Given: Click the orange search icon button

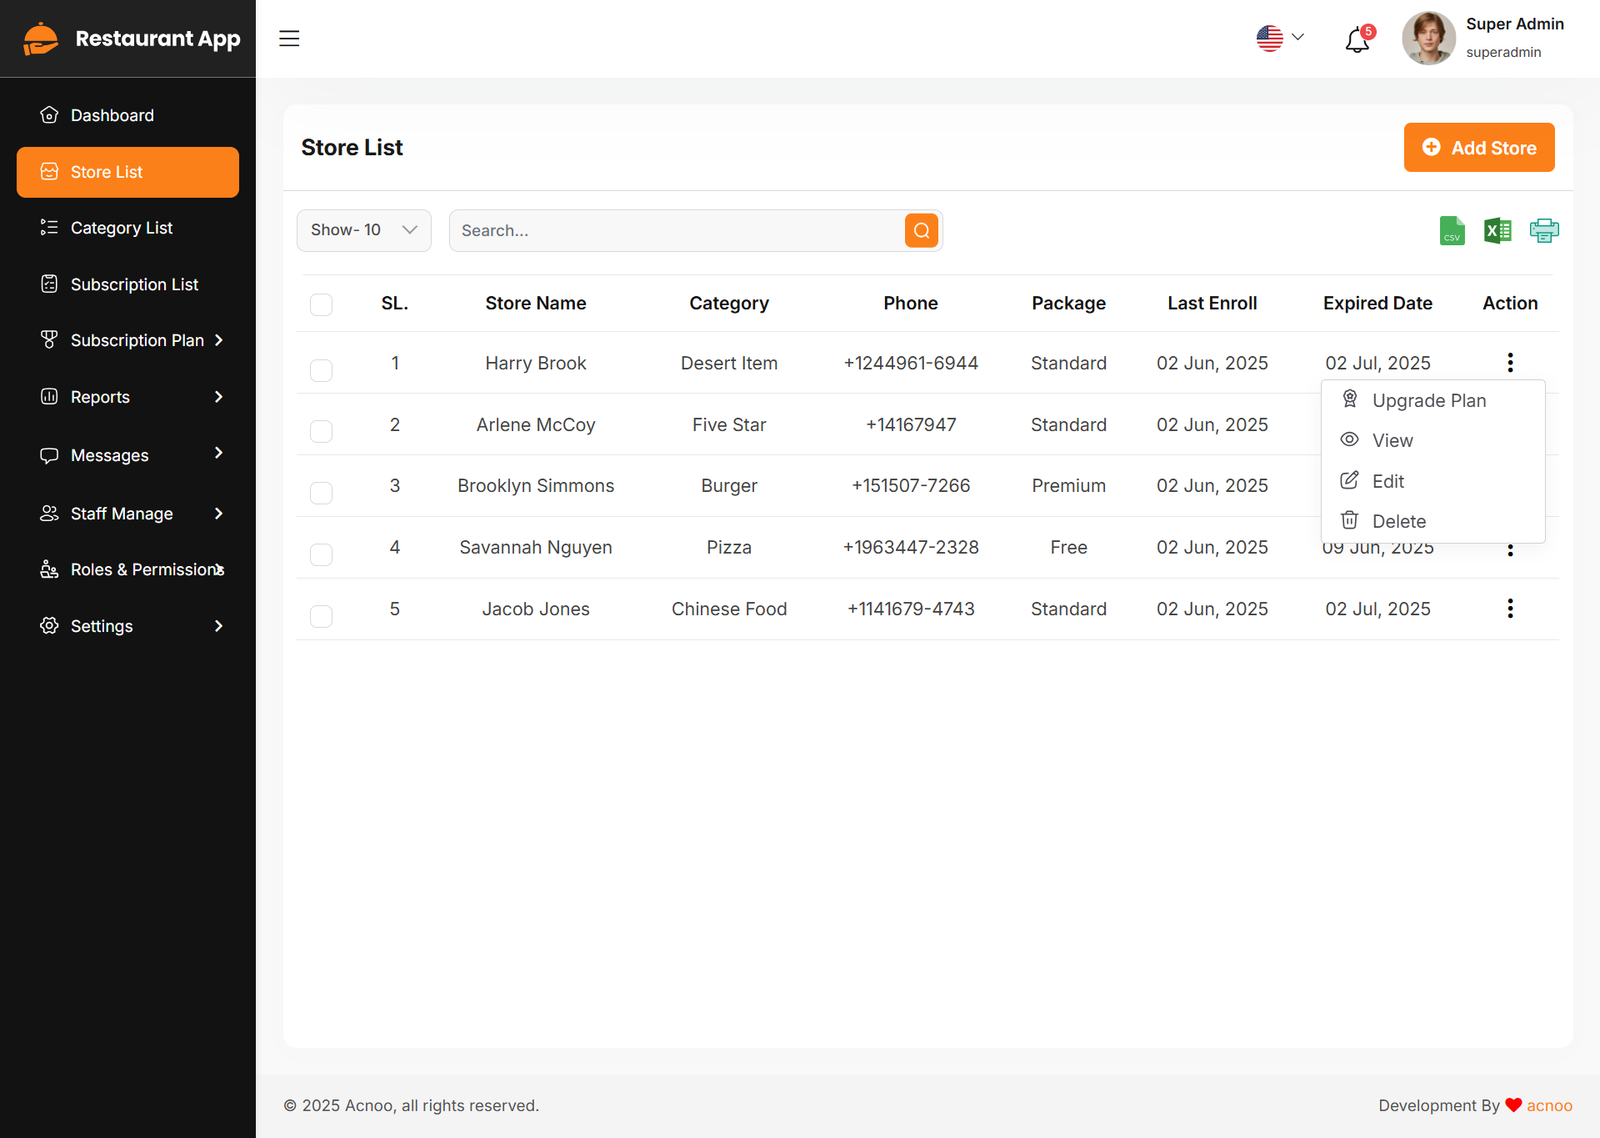Looking at the screenshot, I should coord(921,231).
